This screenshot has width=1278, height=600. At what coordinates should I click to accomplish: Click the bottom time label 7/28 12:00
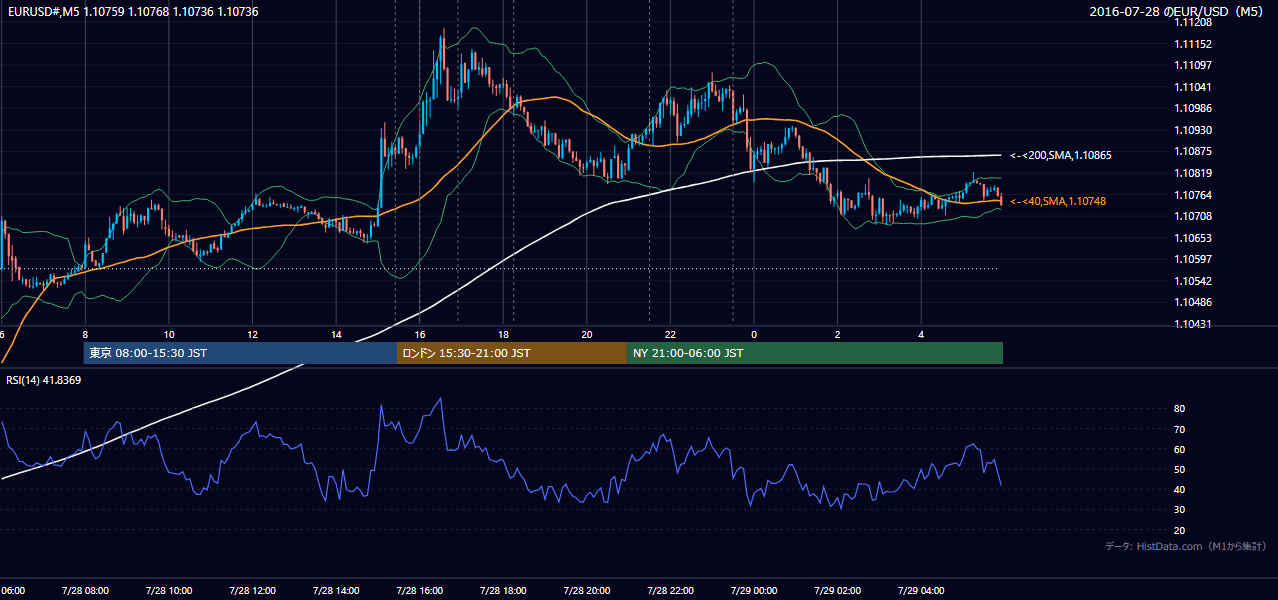[252, 590]
